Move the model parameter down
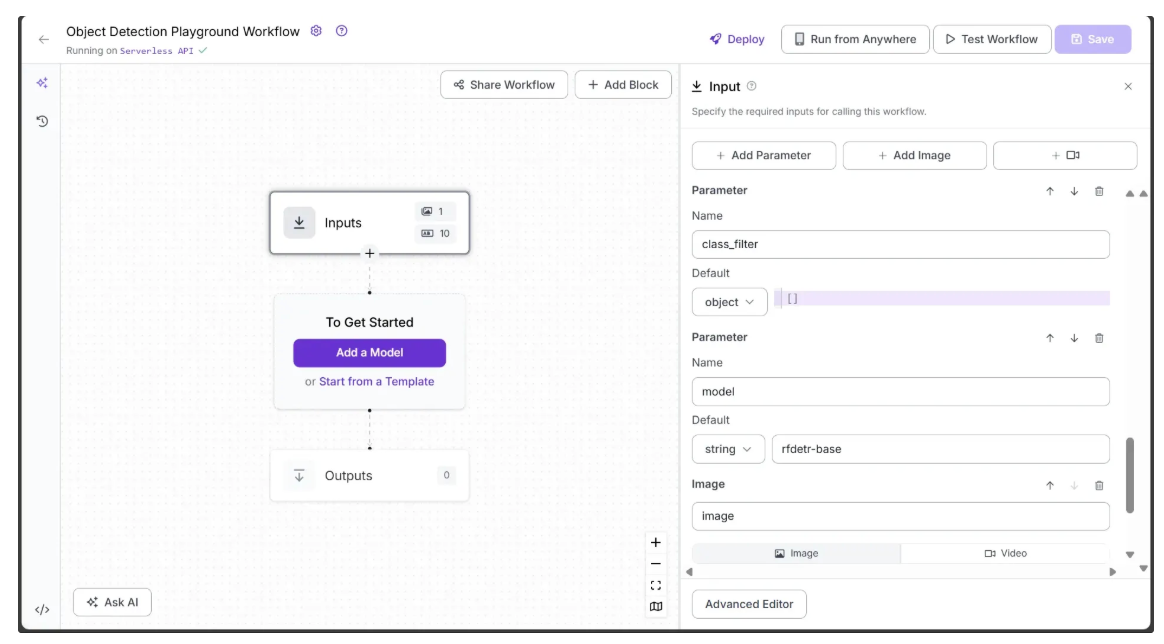This screenshot has width=1164, height=644. pyautogui.click(x=1074, y=338)
